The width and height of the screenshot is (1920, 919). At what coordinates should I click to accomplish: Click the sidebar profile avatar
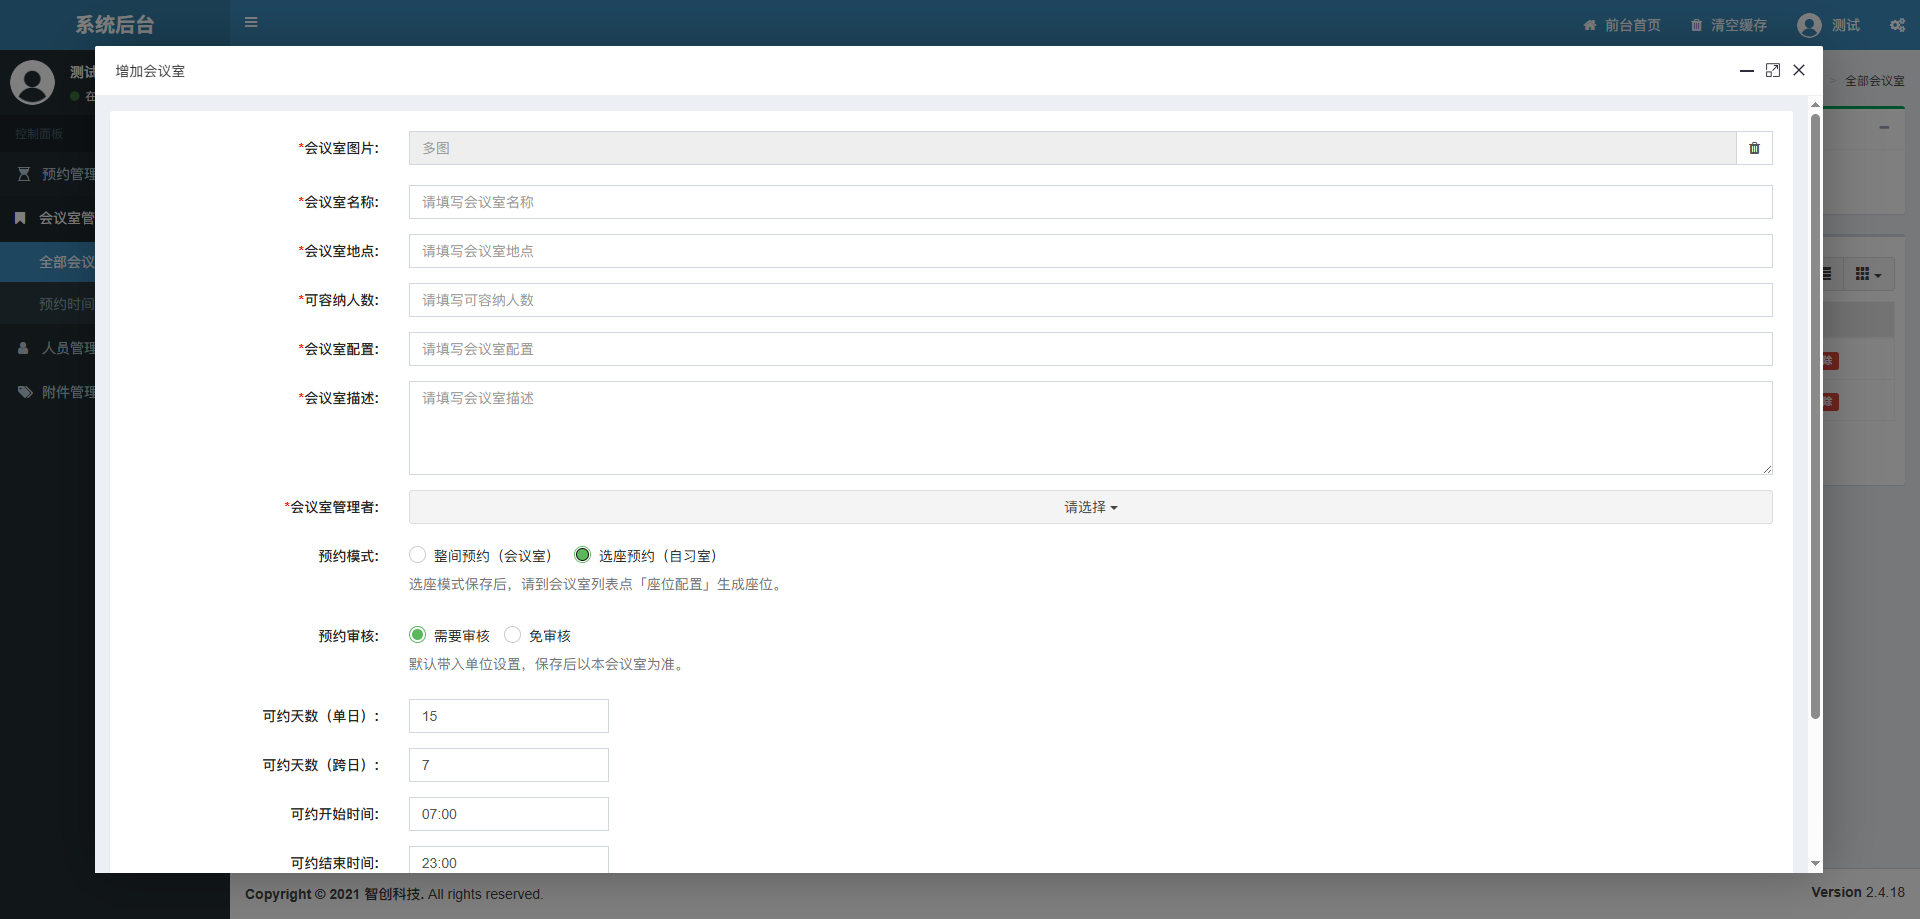point(32,82)
